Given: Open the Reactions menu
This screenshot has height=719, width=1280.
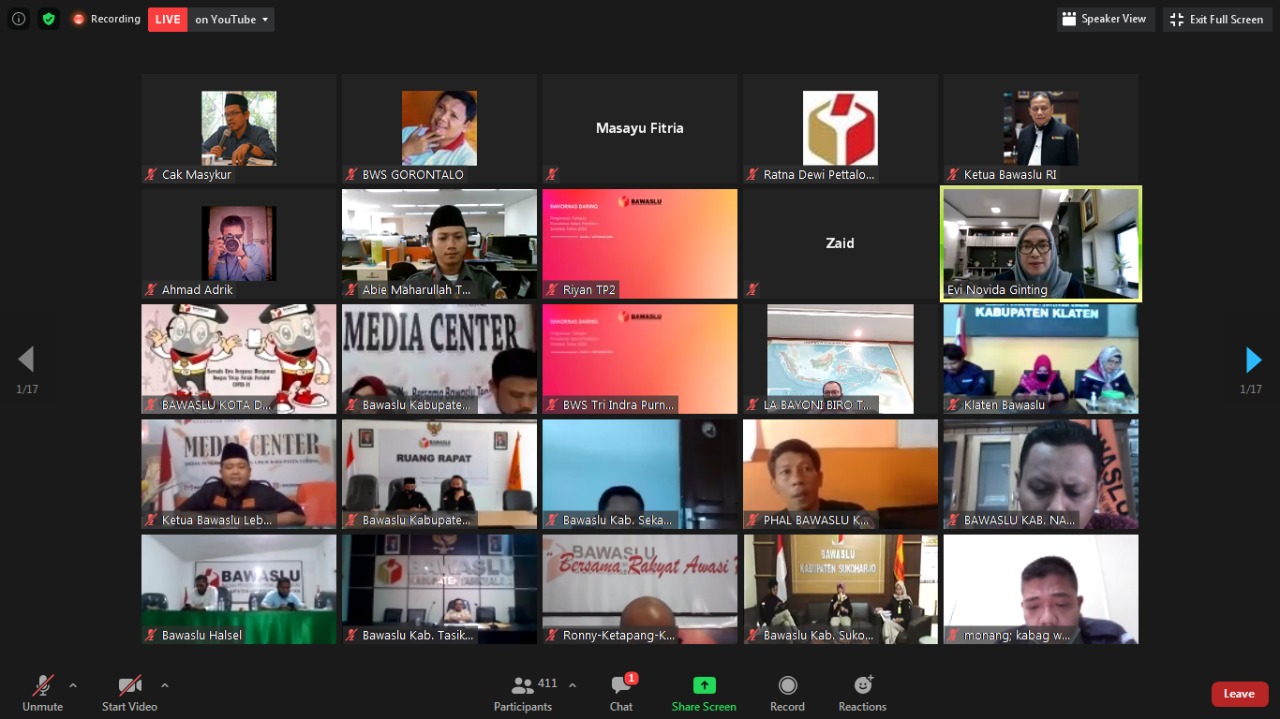Looking at the screenshot, I should coord(862,694).
